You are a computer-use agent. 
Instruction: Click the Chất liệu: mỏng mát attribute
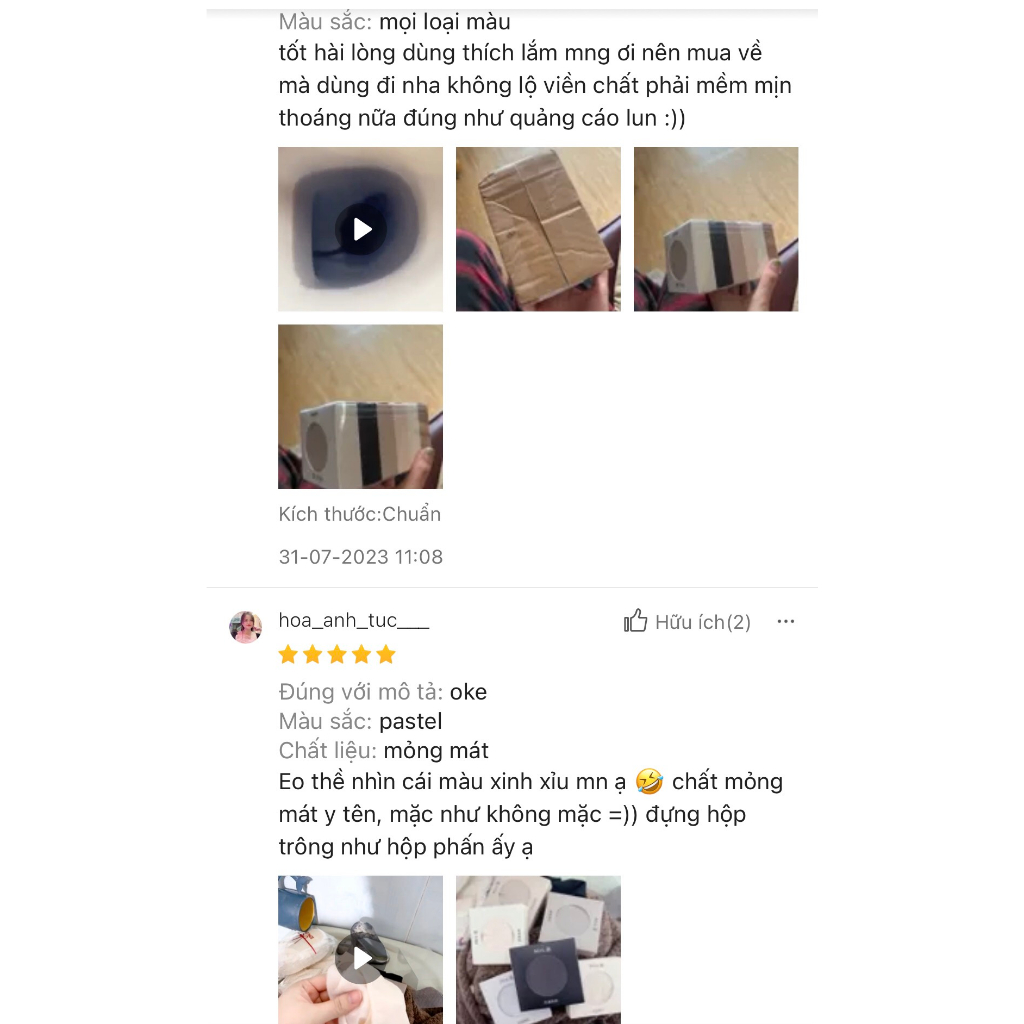(383, 750)
